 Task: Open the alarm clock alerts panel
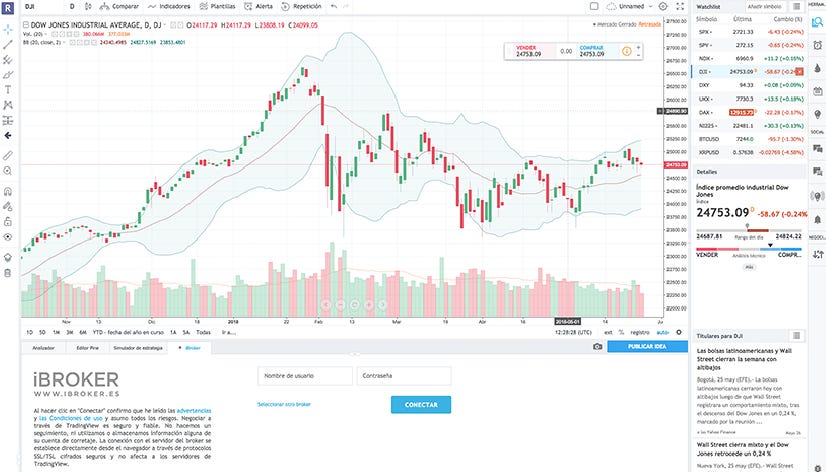point(818,45)
